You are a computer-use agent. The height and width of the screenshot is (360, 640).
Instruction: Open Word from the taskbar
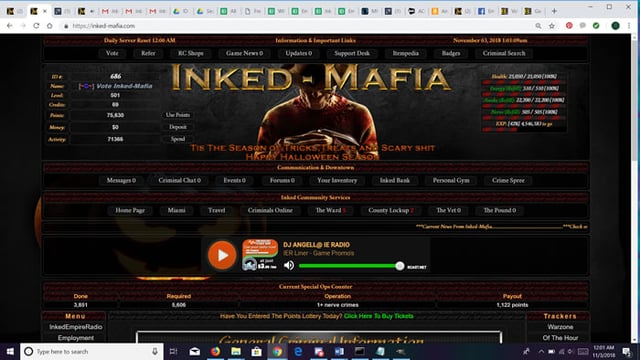[339, 351]
